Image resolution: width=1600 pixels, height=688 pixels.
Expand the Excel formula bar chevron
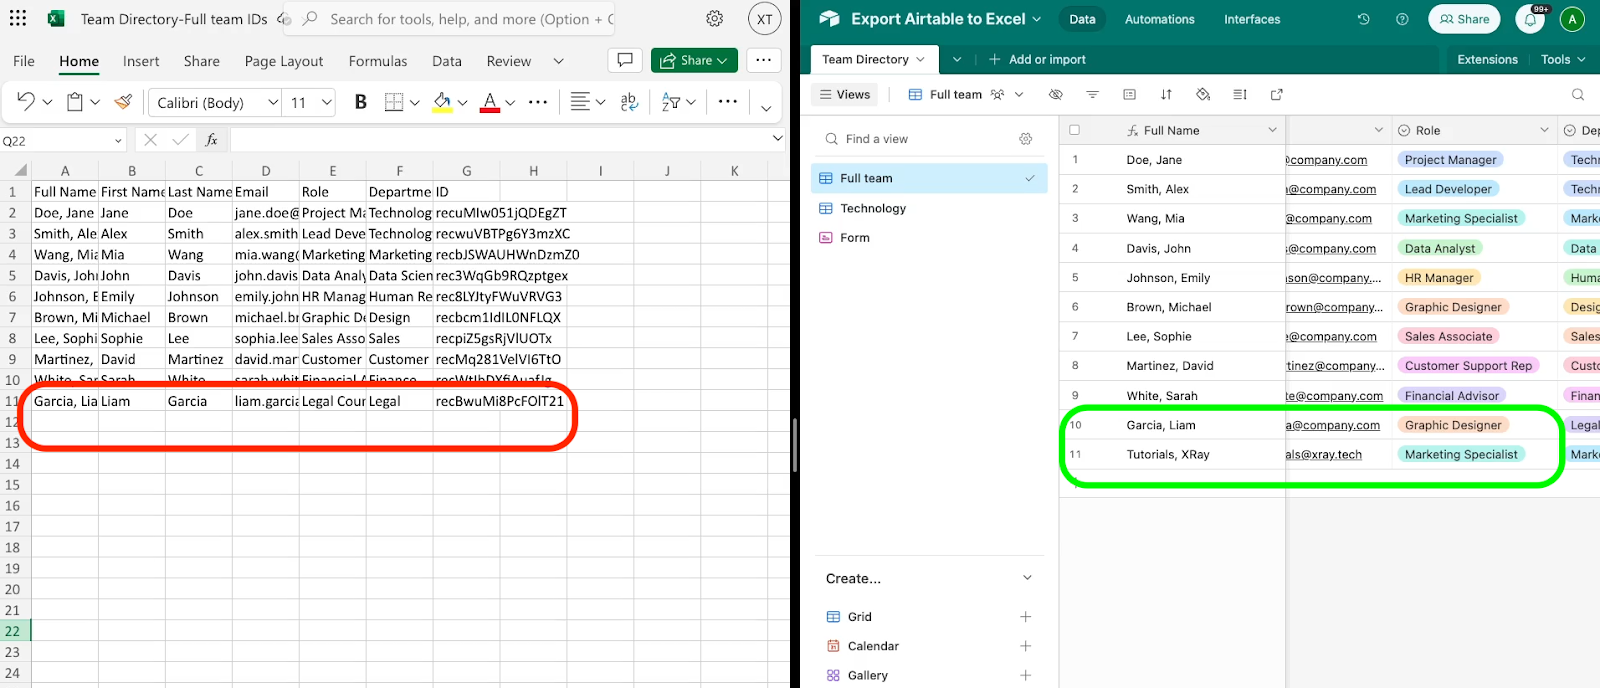[778, 139]
